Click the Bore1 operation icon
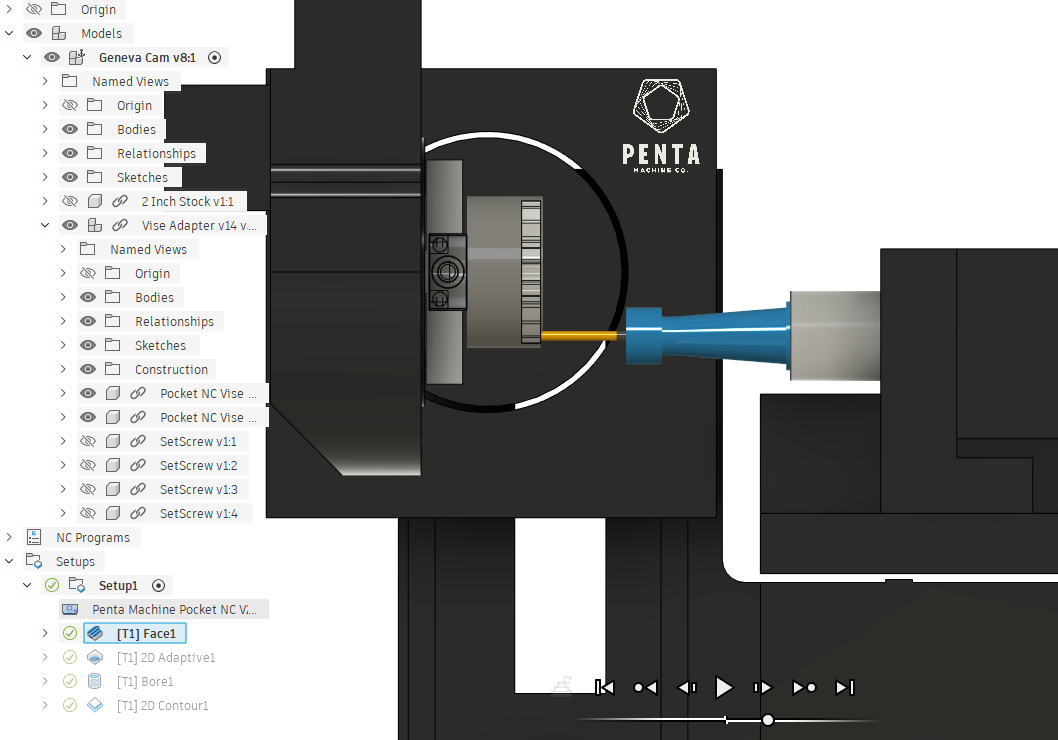This screenshot has height=740, width=1058. click(x=95, y=681)
